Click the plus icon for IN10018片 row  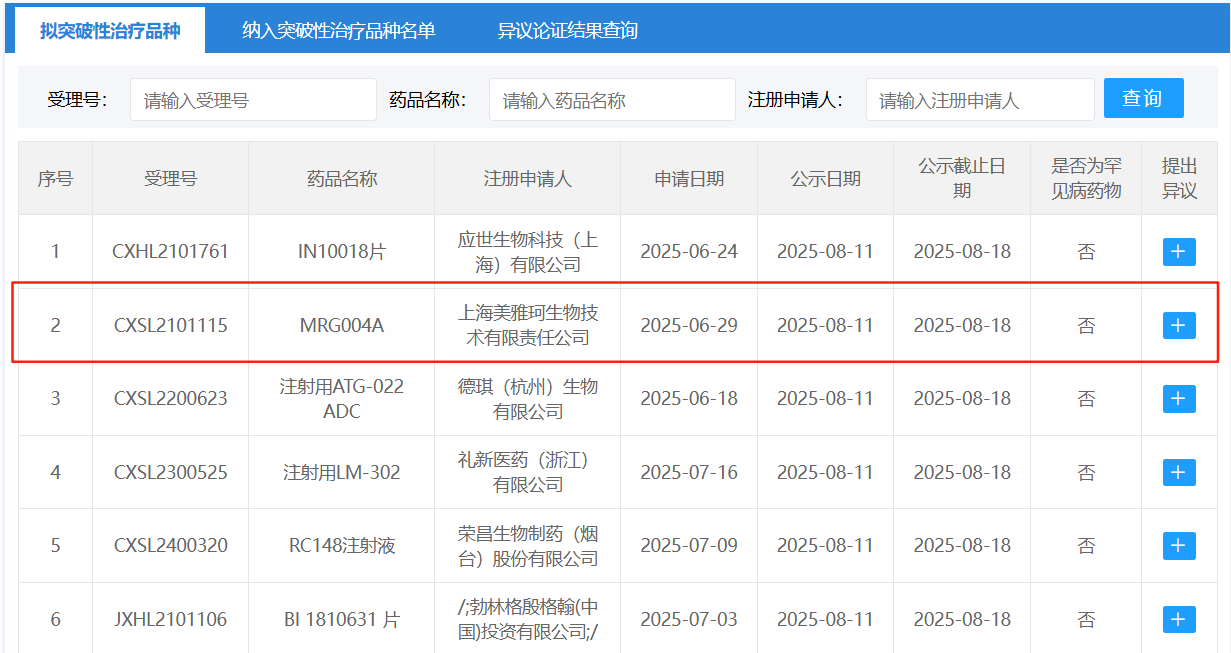(1179, 252)
